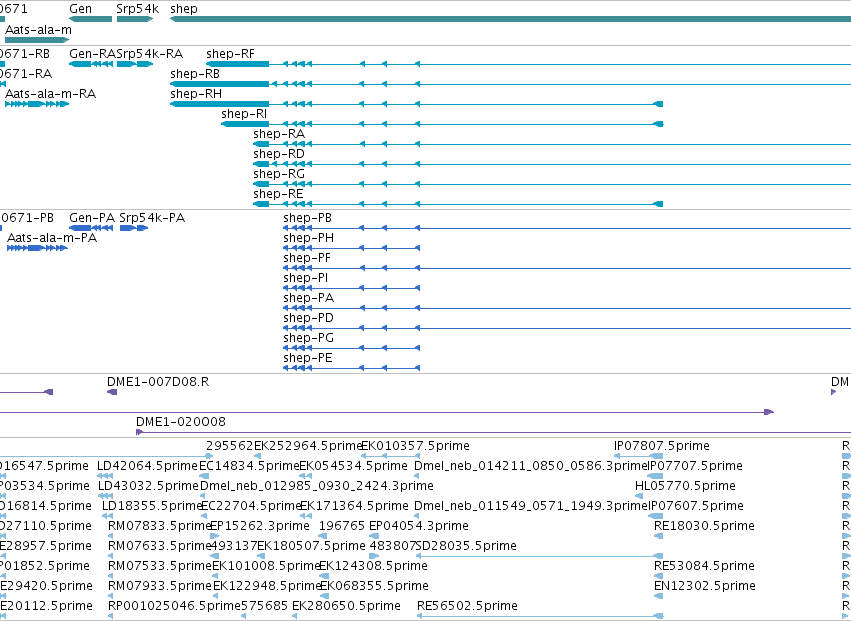851x621 pixels.
Task: Click transcript label shep-RA
Action: tap(279, 134)
